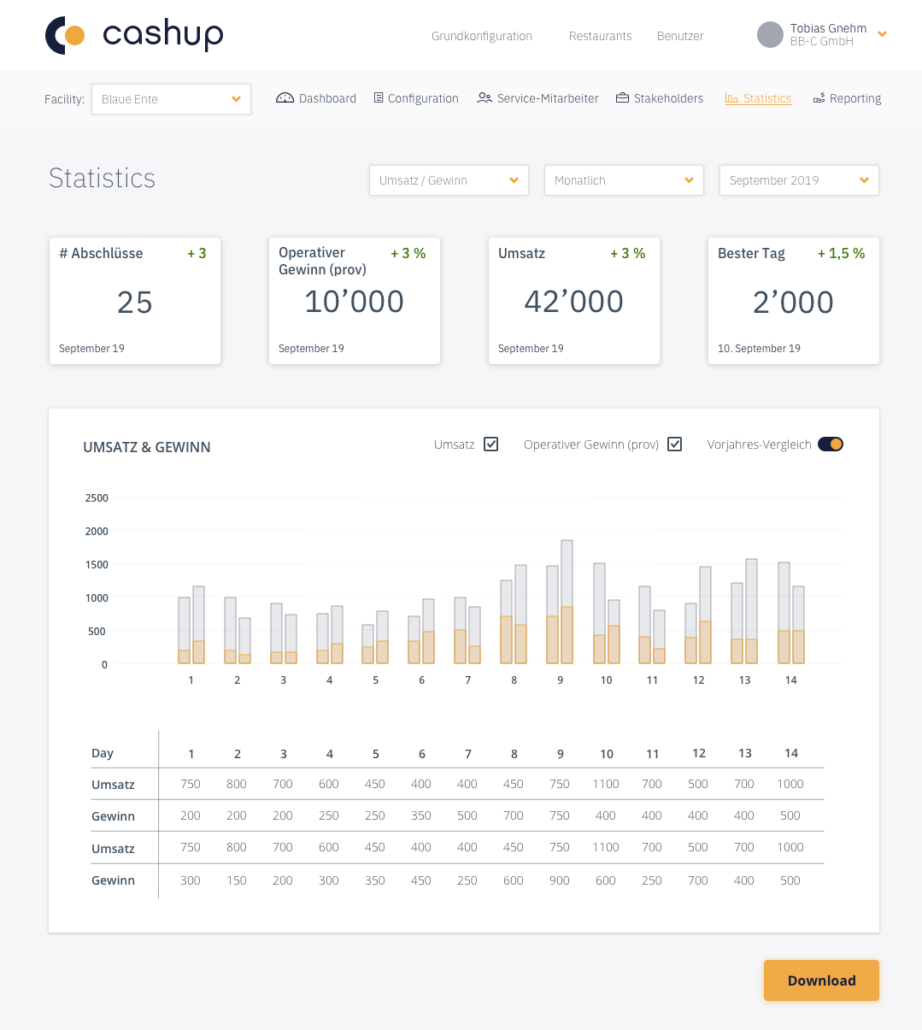
Task: Uncheck the Umsatz checkbox
Action: [490, 444]
